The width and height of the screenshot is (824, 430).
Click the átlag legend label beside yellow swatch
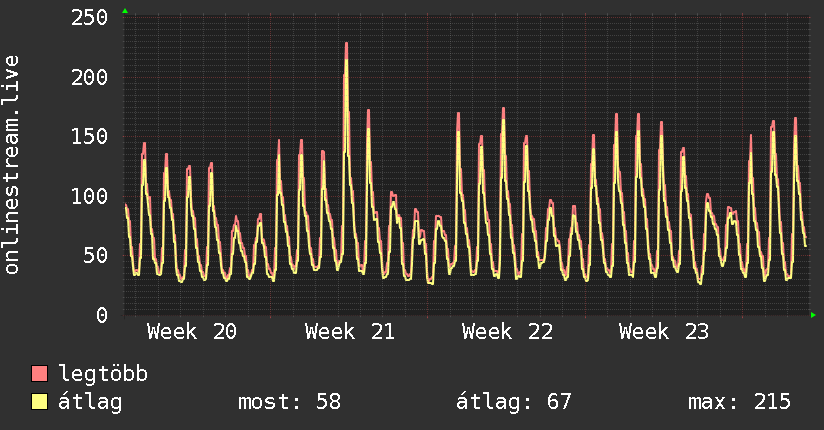(90, 402)
